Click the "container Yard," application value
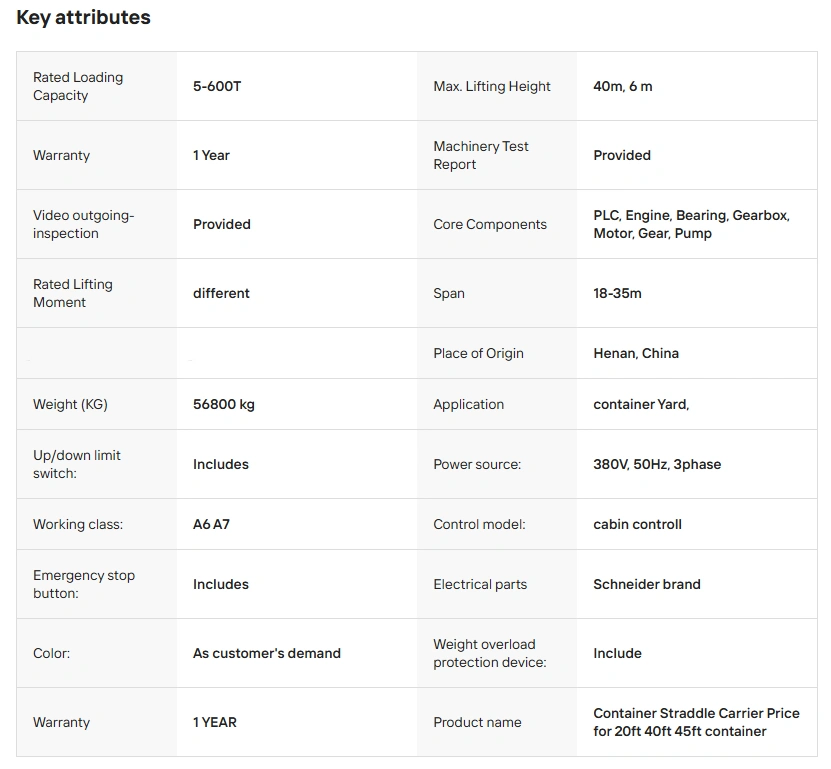 (x=641, y=404)
